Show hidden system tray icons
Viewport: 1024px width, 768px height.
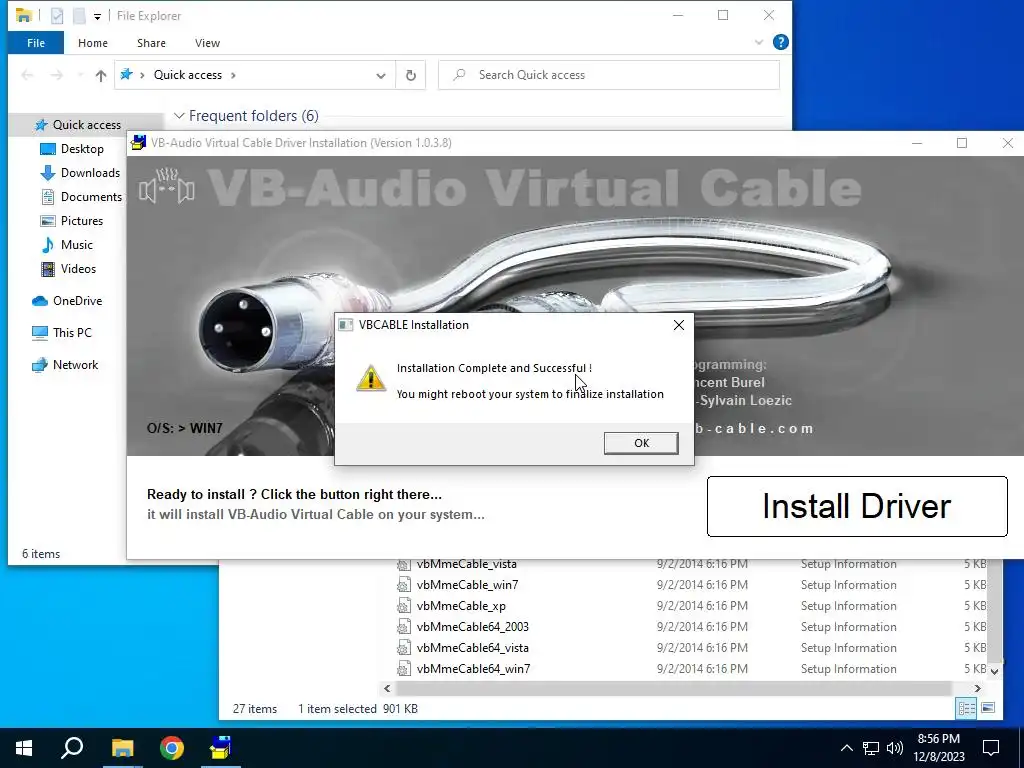tap(846, 748)
